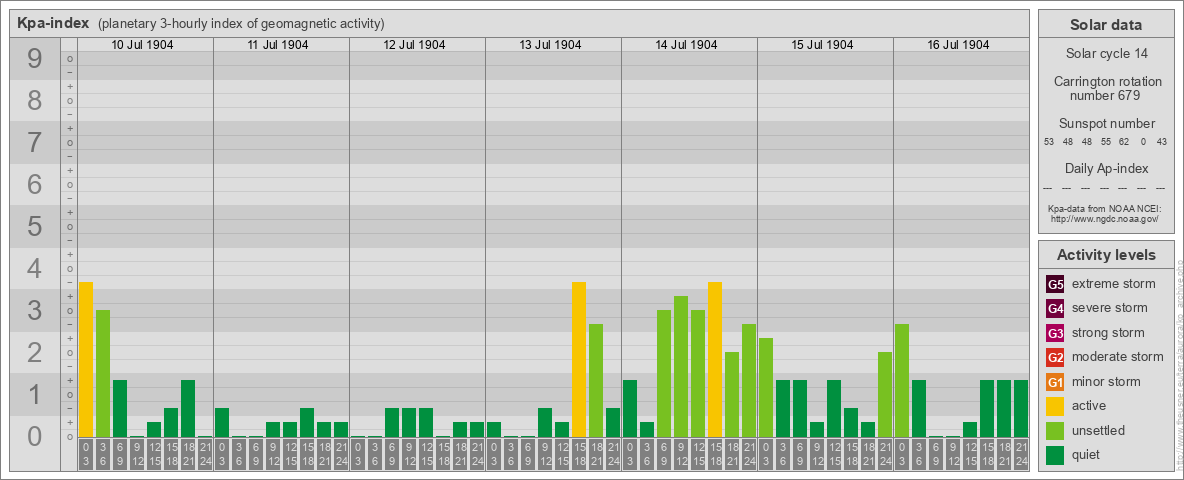The image size is (1184, 480).
Task: Select the 11 Jul 1904 date header
Action: [279, 45]
